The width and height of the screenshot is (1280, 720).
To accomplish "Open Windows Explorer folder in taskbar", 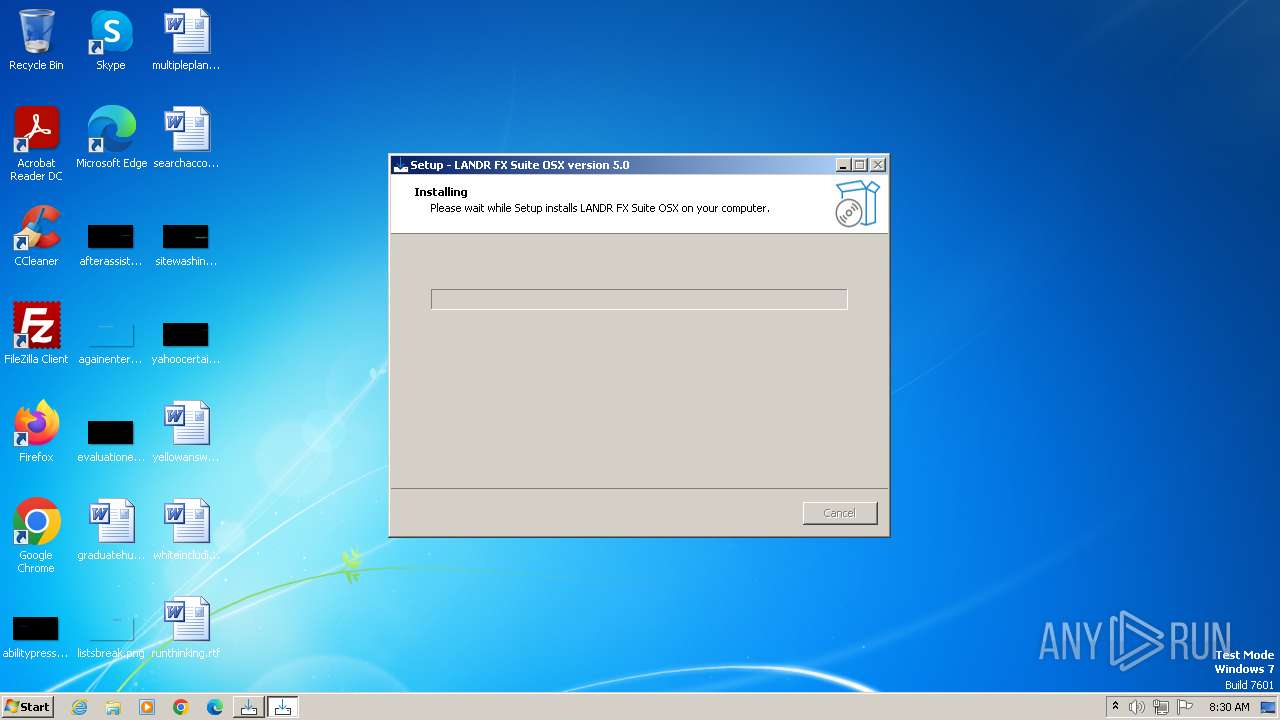I will pos(113,707).
